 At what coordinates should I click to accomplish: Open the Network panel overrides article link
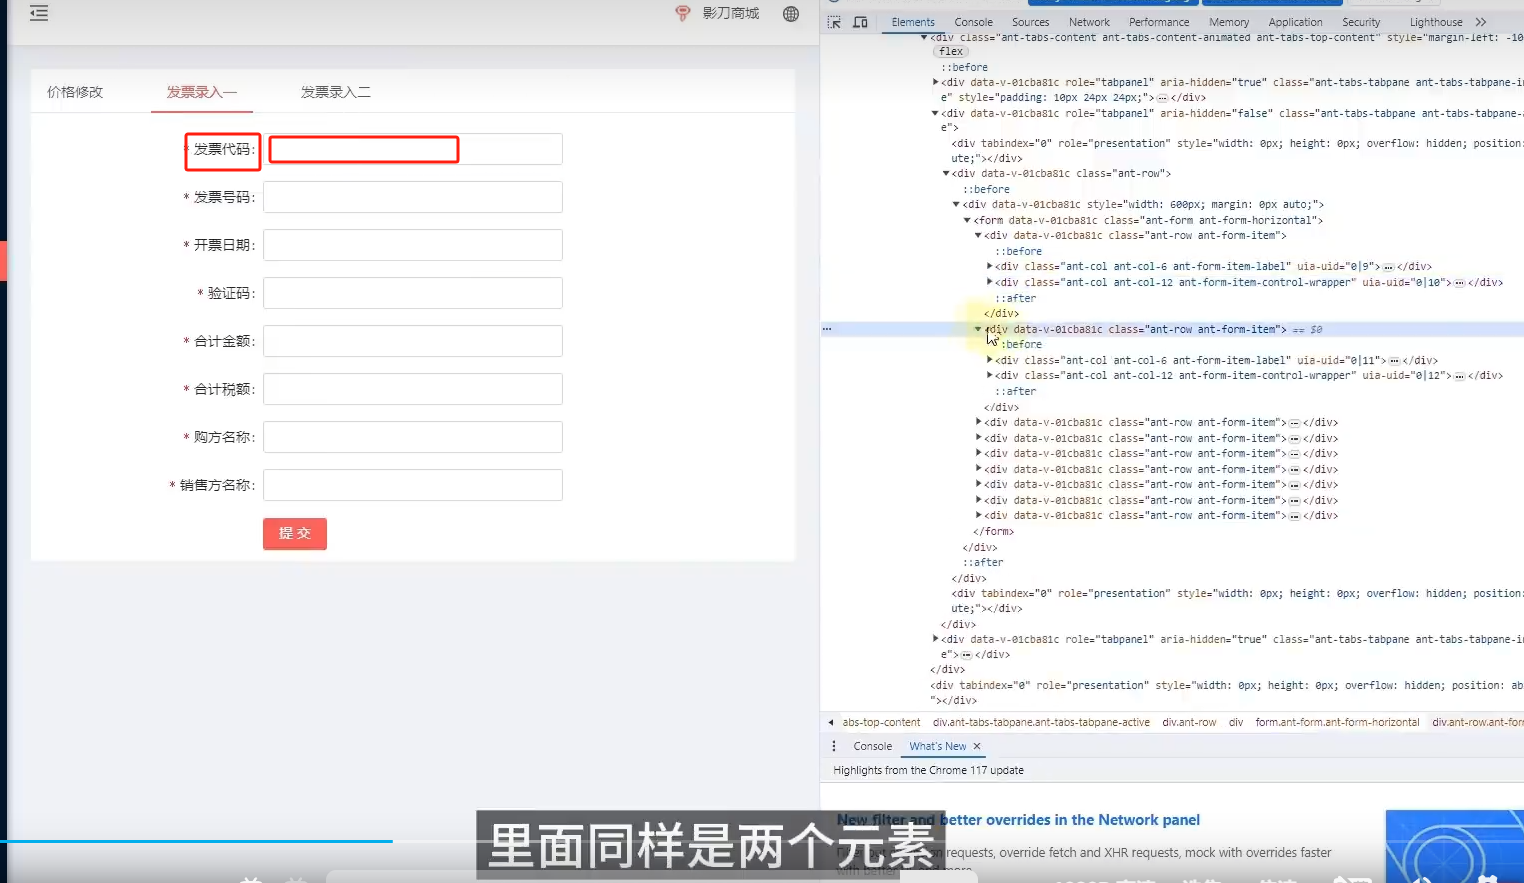coord(1018,820)
